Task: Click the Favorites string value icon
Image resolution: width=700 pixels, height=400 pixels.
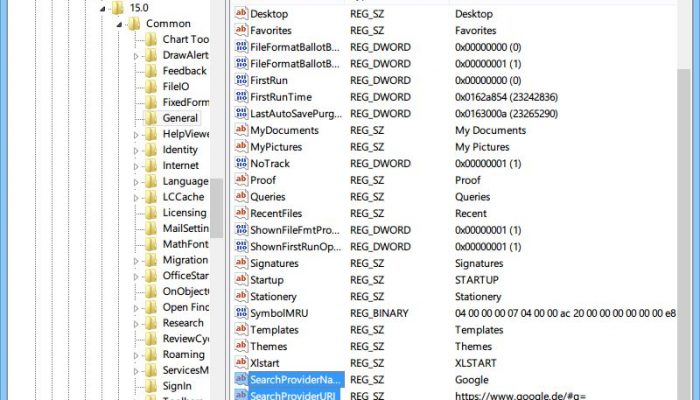Action: (x=241, y=30)
